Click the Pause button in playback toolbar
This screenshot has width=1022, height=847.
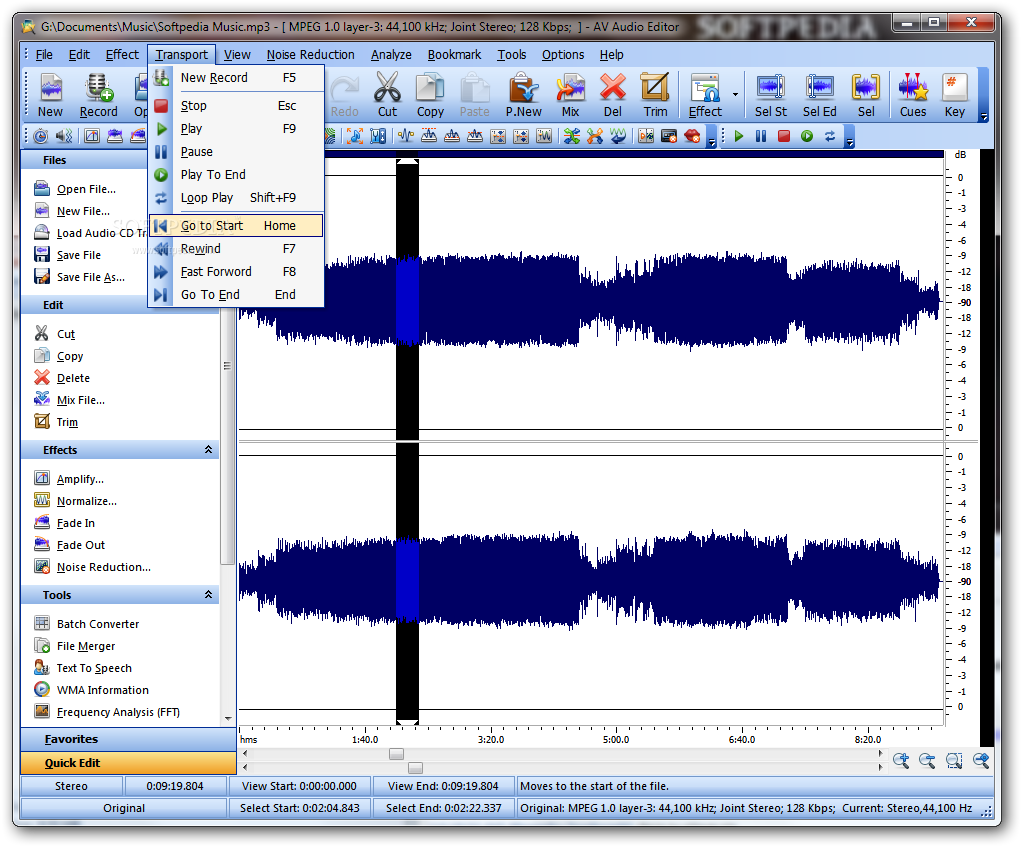click(x=761, y=136)
